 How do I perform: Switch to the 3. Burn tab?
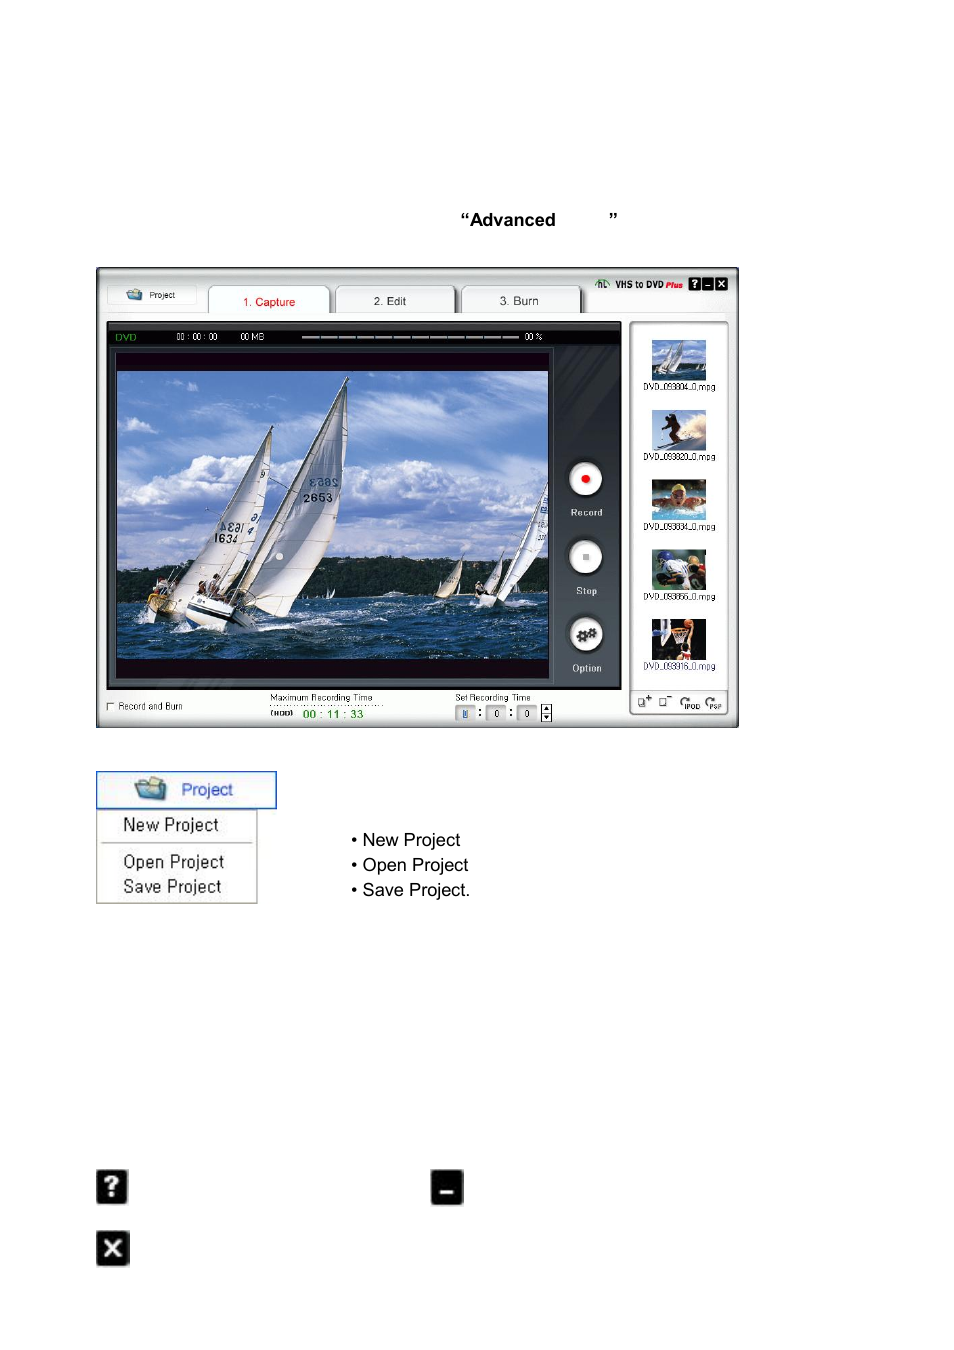520,301
